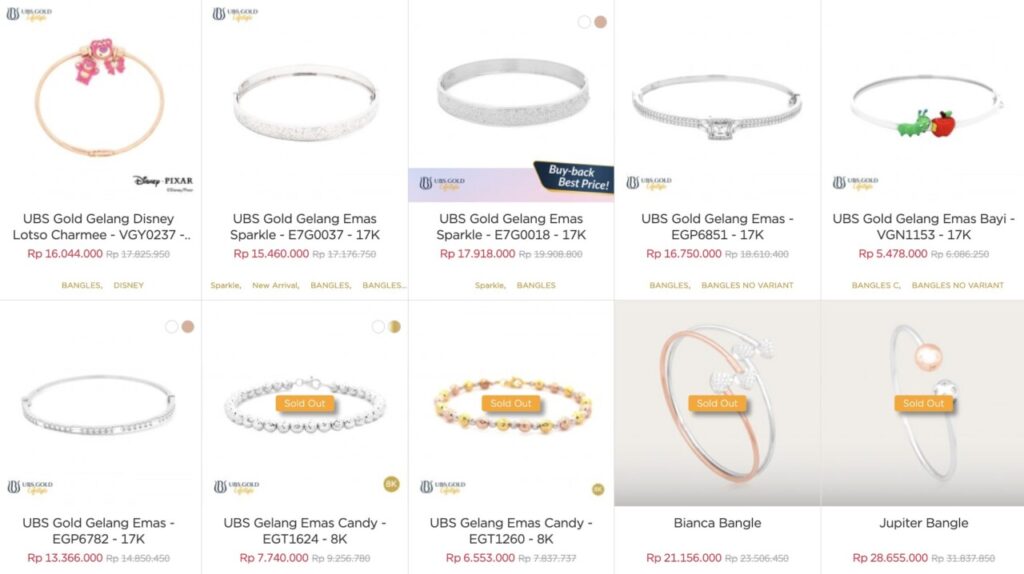Click Disney Pixar logo on Lotso bangle
This screenshot has height=574, width=1024.
163,182
